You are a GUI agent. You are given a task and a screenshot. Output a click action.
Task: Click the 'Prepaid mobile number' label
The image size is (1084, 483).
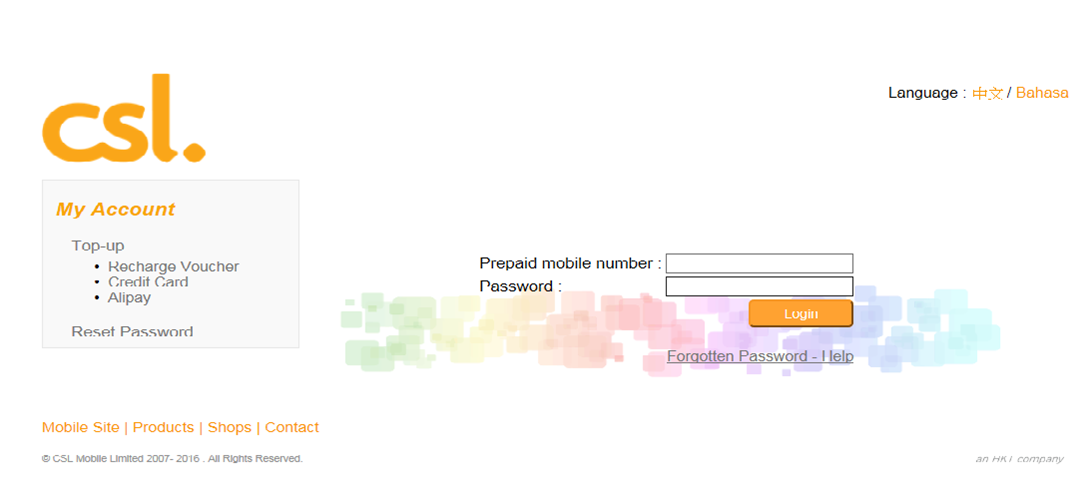click(570, 263)
